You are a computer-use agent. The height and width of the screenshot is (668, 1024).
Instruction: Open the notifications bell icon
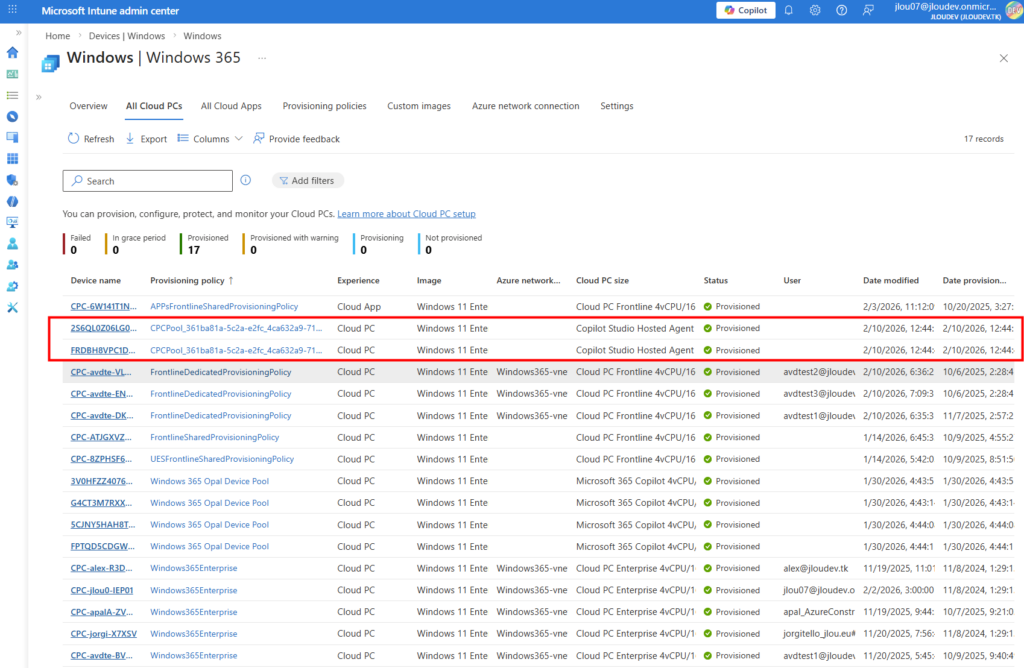(x=789, y=10)
